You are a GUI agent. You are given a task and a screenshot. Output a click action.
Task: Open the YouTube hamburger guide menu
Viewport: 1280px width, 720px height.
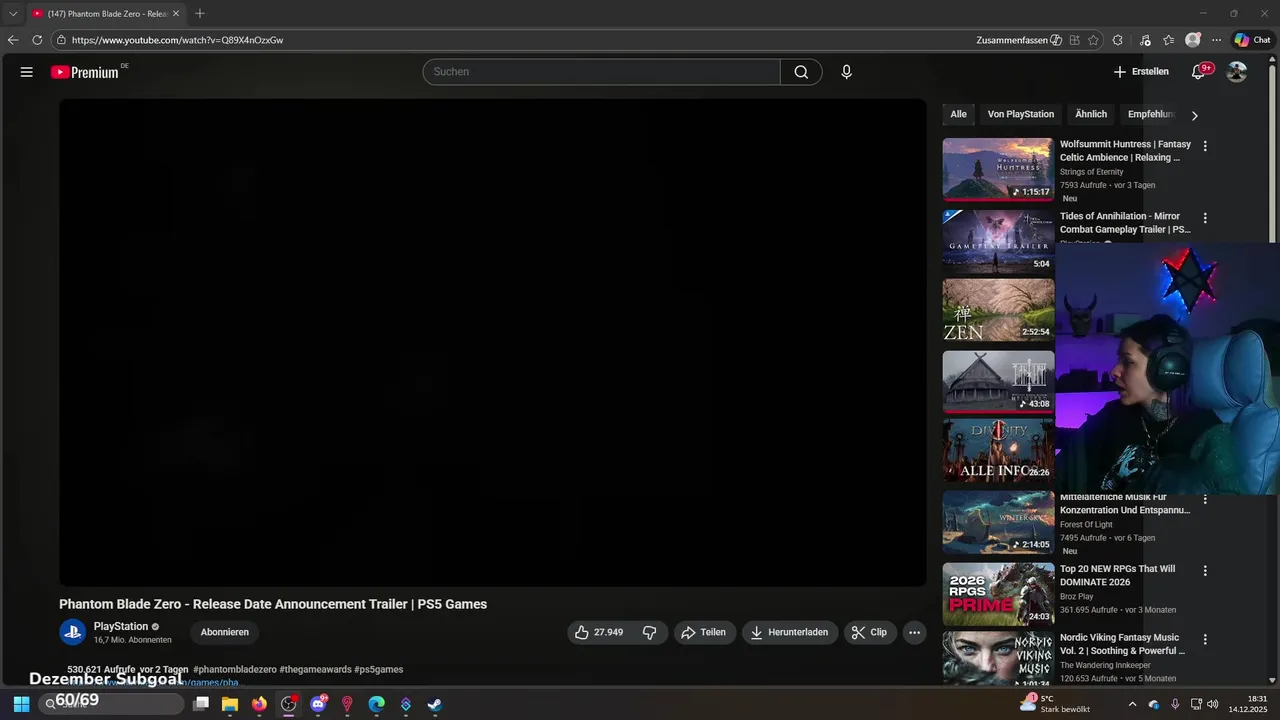(27, 72)
